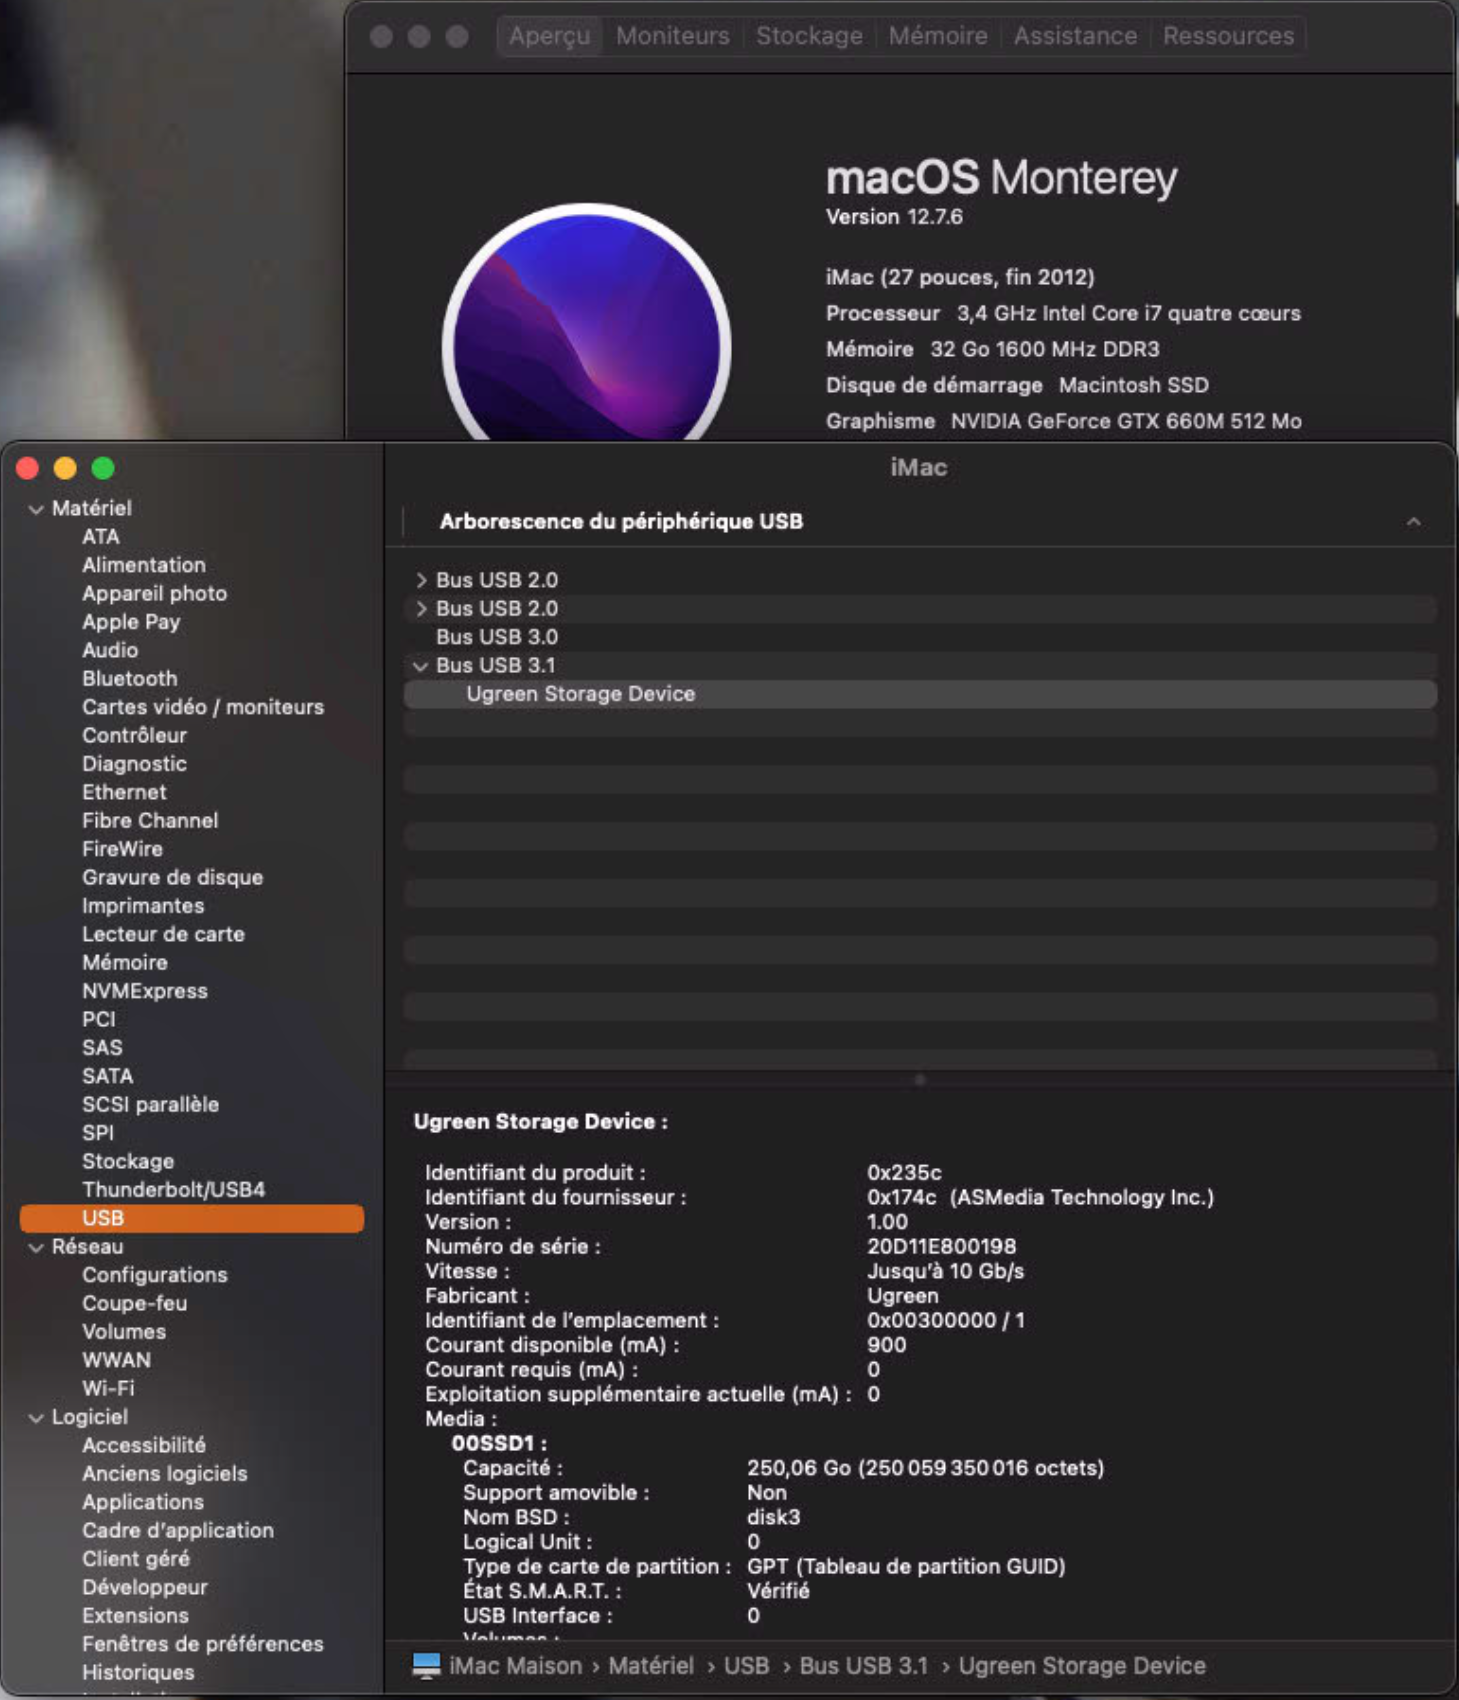Open Lecteur de carte in the sidebar
The width and height of the screenshot is (1459, 1700).
163,934
